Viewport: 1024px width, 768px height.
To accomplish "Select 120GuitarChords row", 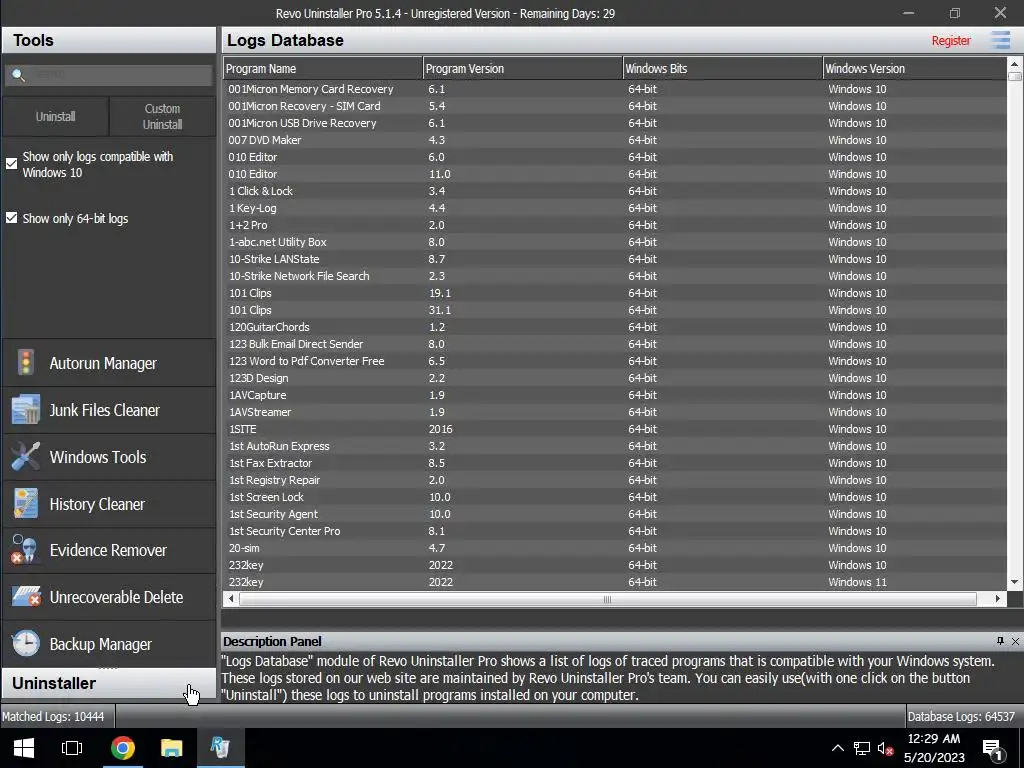I will [615, 327].
